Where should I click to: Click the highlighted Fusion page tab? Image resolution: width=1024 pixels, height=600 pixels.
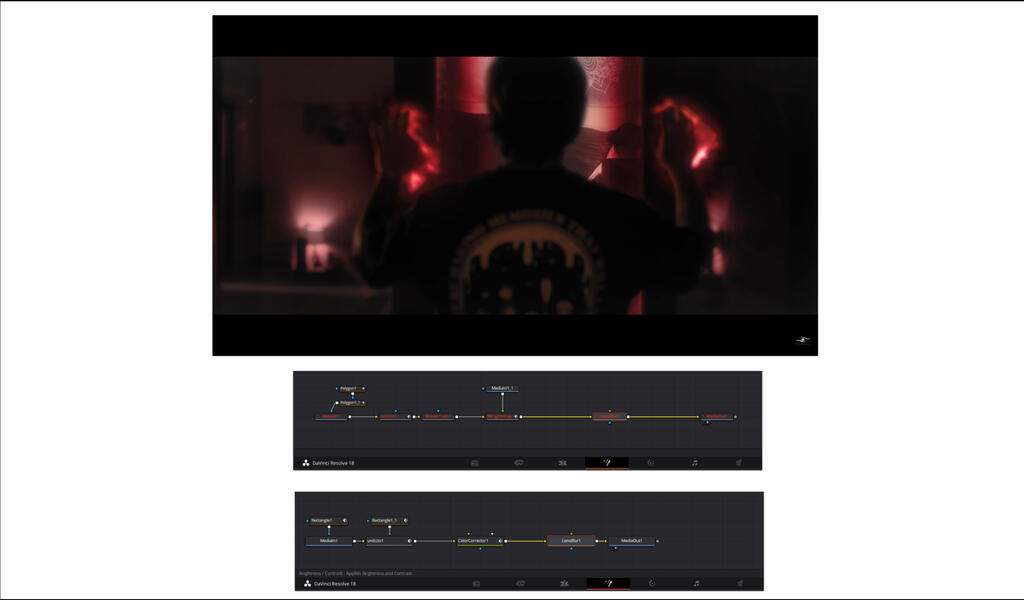[x=608, y=462]
